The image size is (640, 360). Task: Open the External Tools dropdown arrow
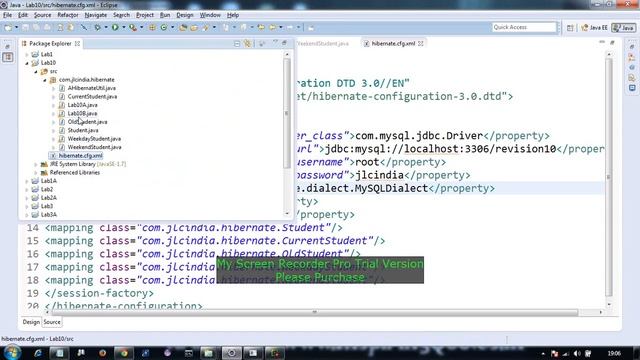(142, 27)
